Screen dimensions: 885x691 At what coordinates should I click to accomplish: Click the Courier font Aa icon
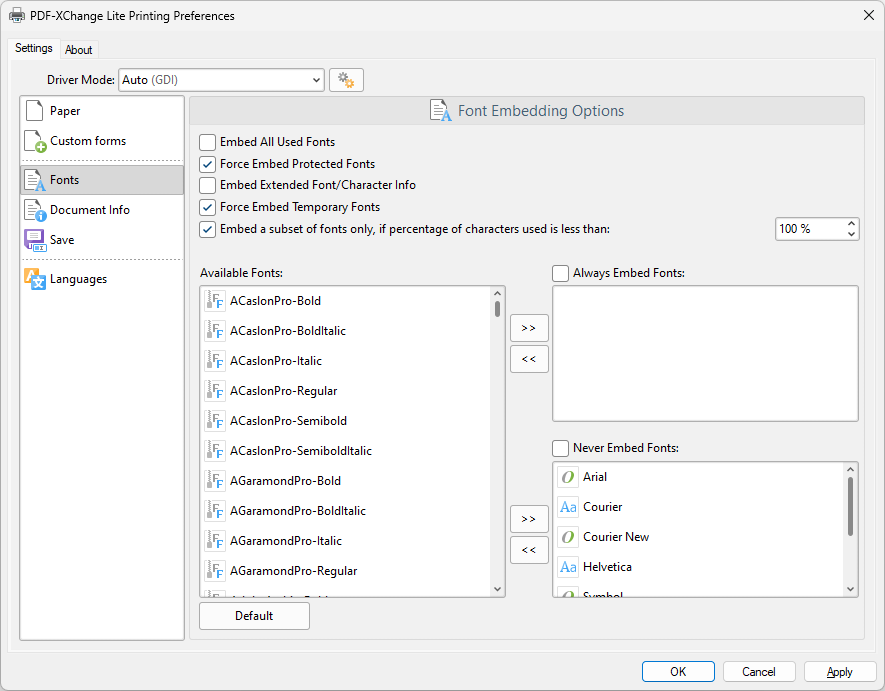pos(568,507)
